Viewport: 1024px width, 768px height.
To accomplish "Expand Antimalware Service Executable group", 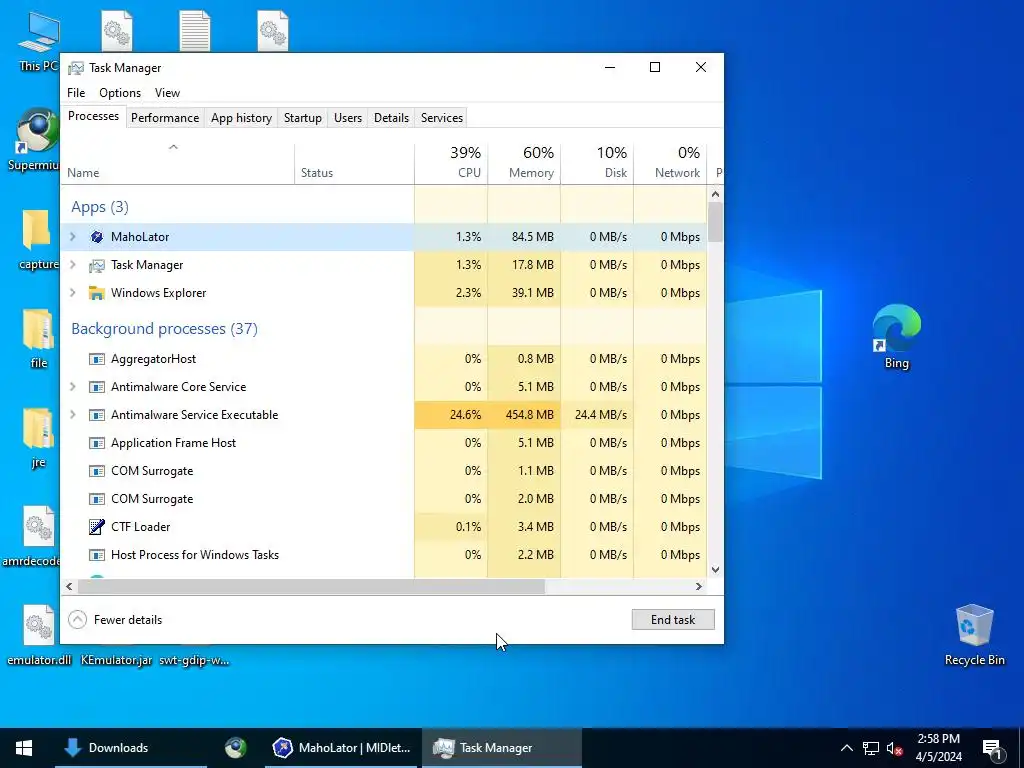I will pos(73,415).
